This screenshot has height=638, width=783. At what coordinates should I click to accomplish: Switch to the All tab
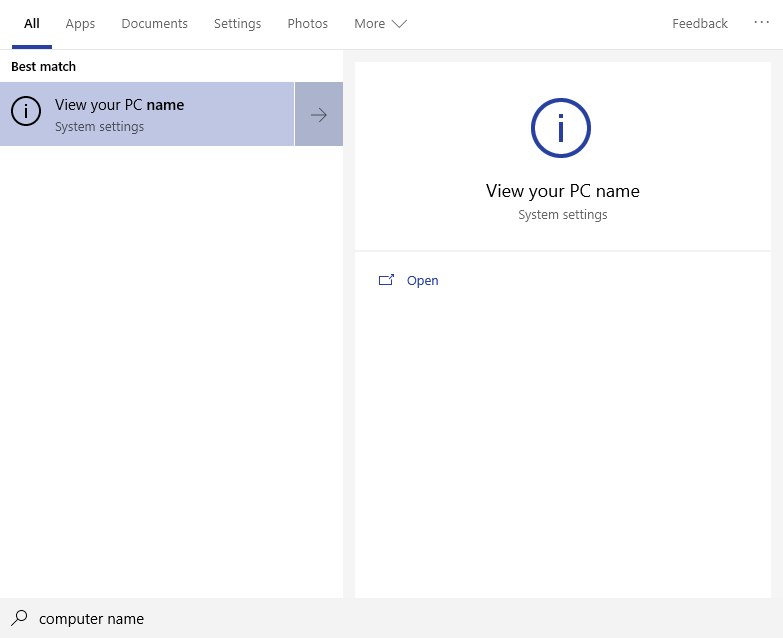[x=32, y=24]
